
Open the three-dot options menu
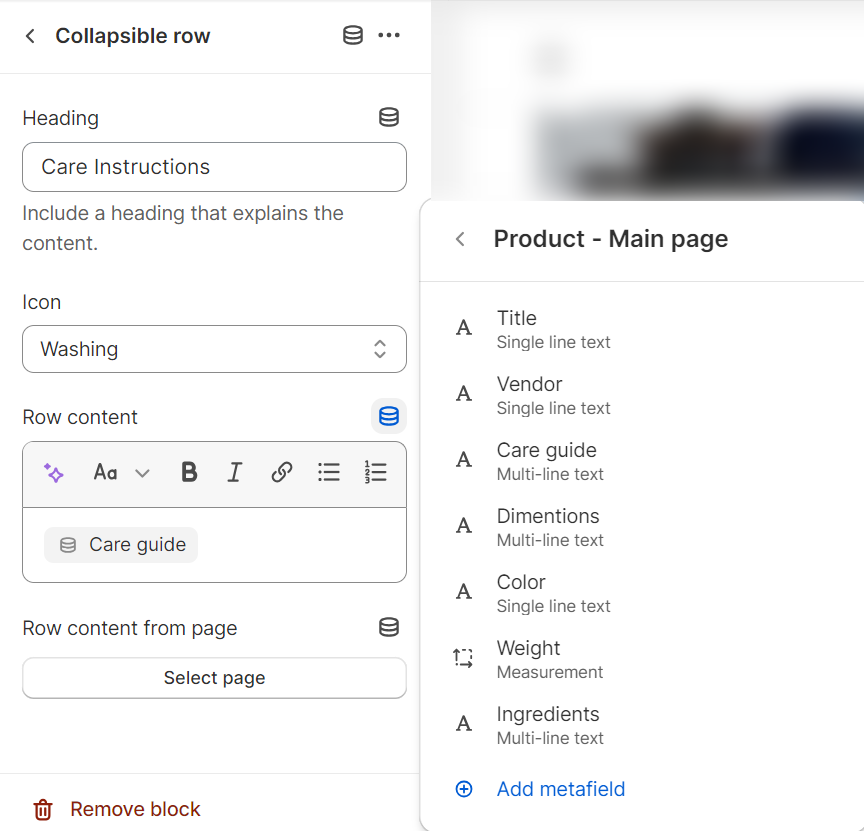point(390,35)
